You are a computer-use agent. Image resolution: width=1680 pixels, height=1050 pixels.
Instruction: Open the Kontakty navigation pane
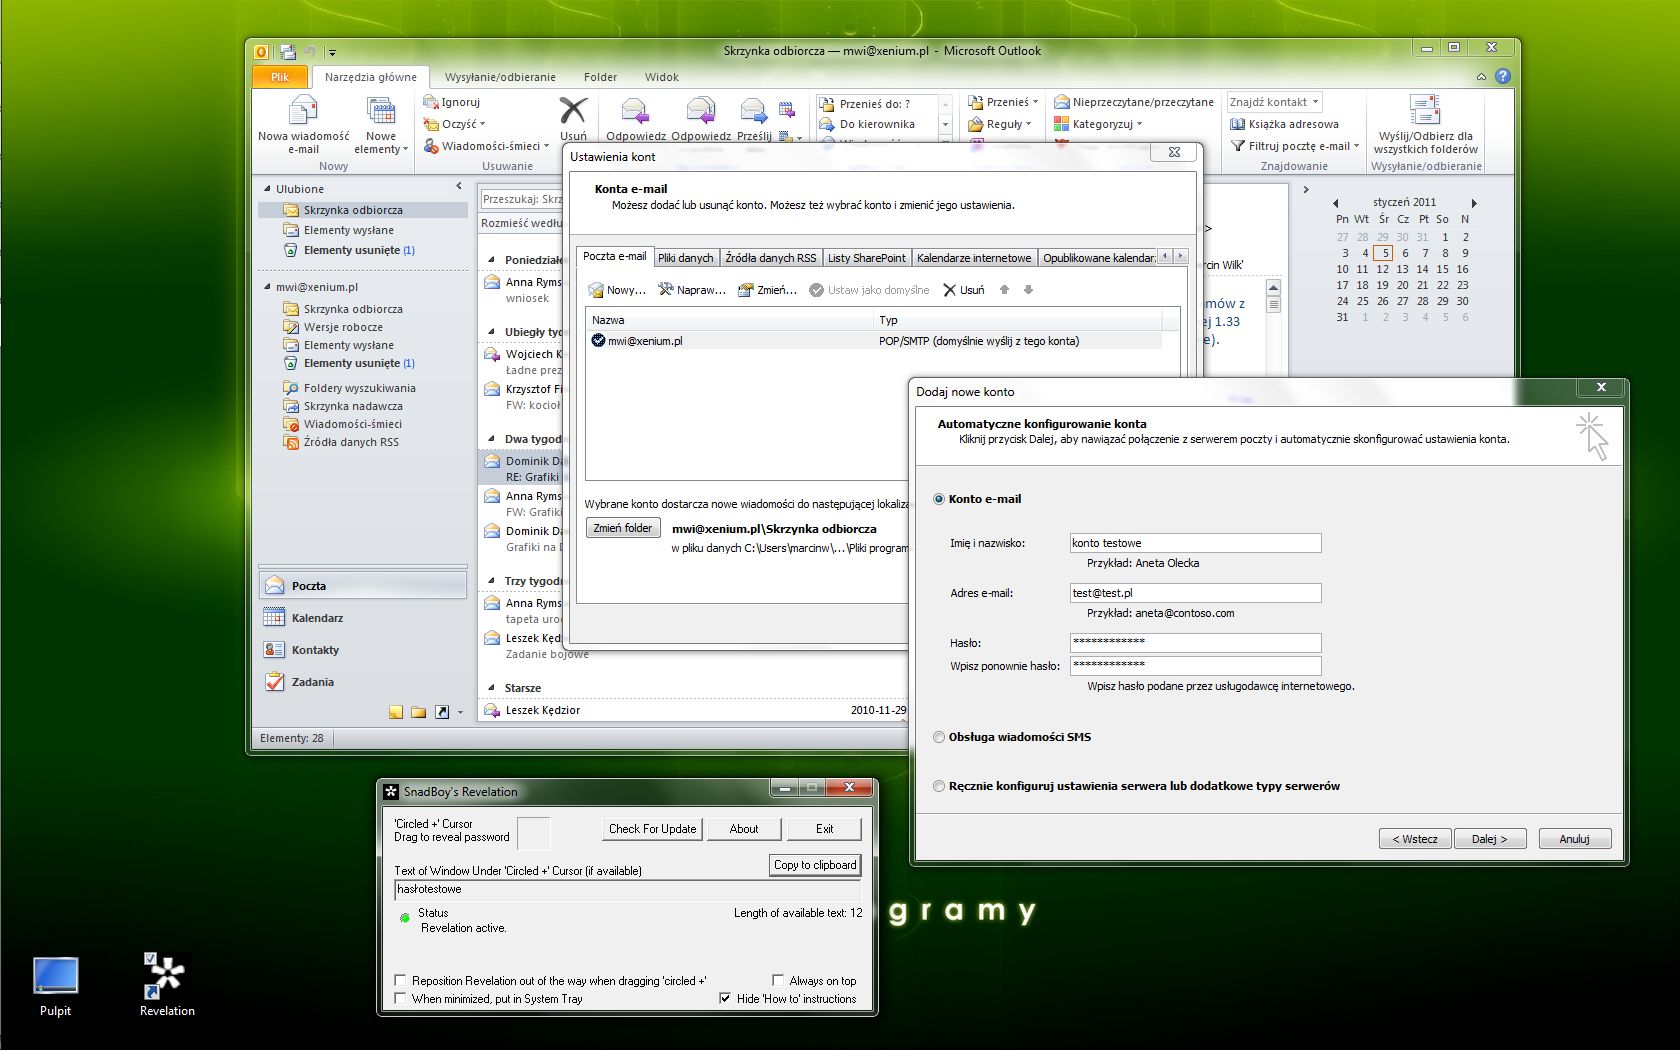click(x=314, y=650)
